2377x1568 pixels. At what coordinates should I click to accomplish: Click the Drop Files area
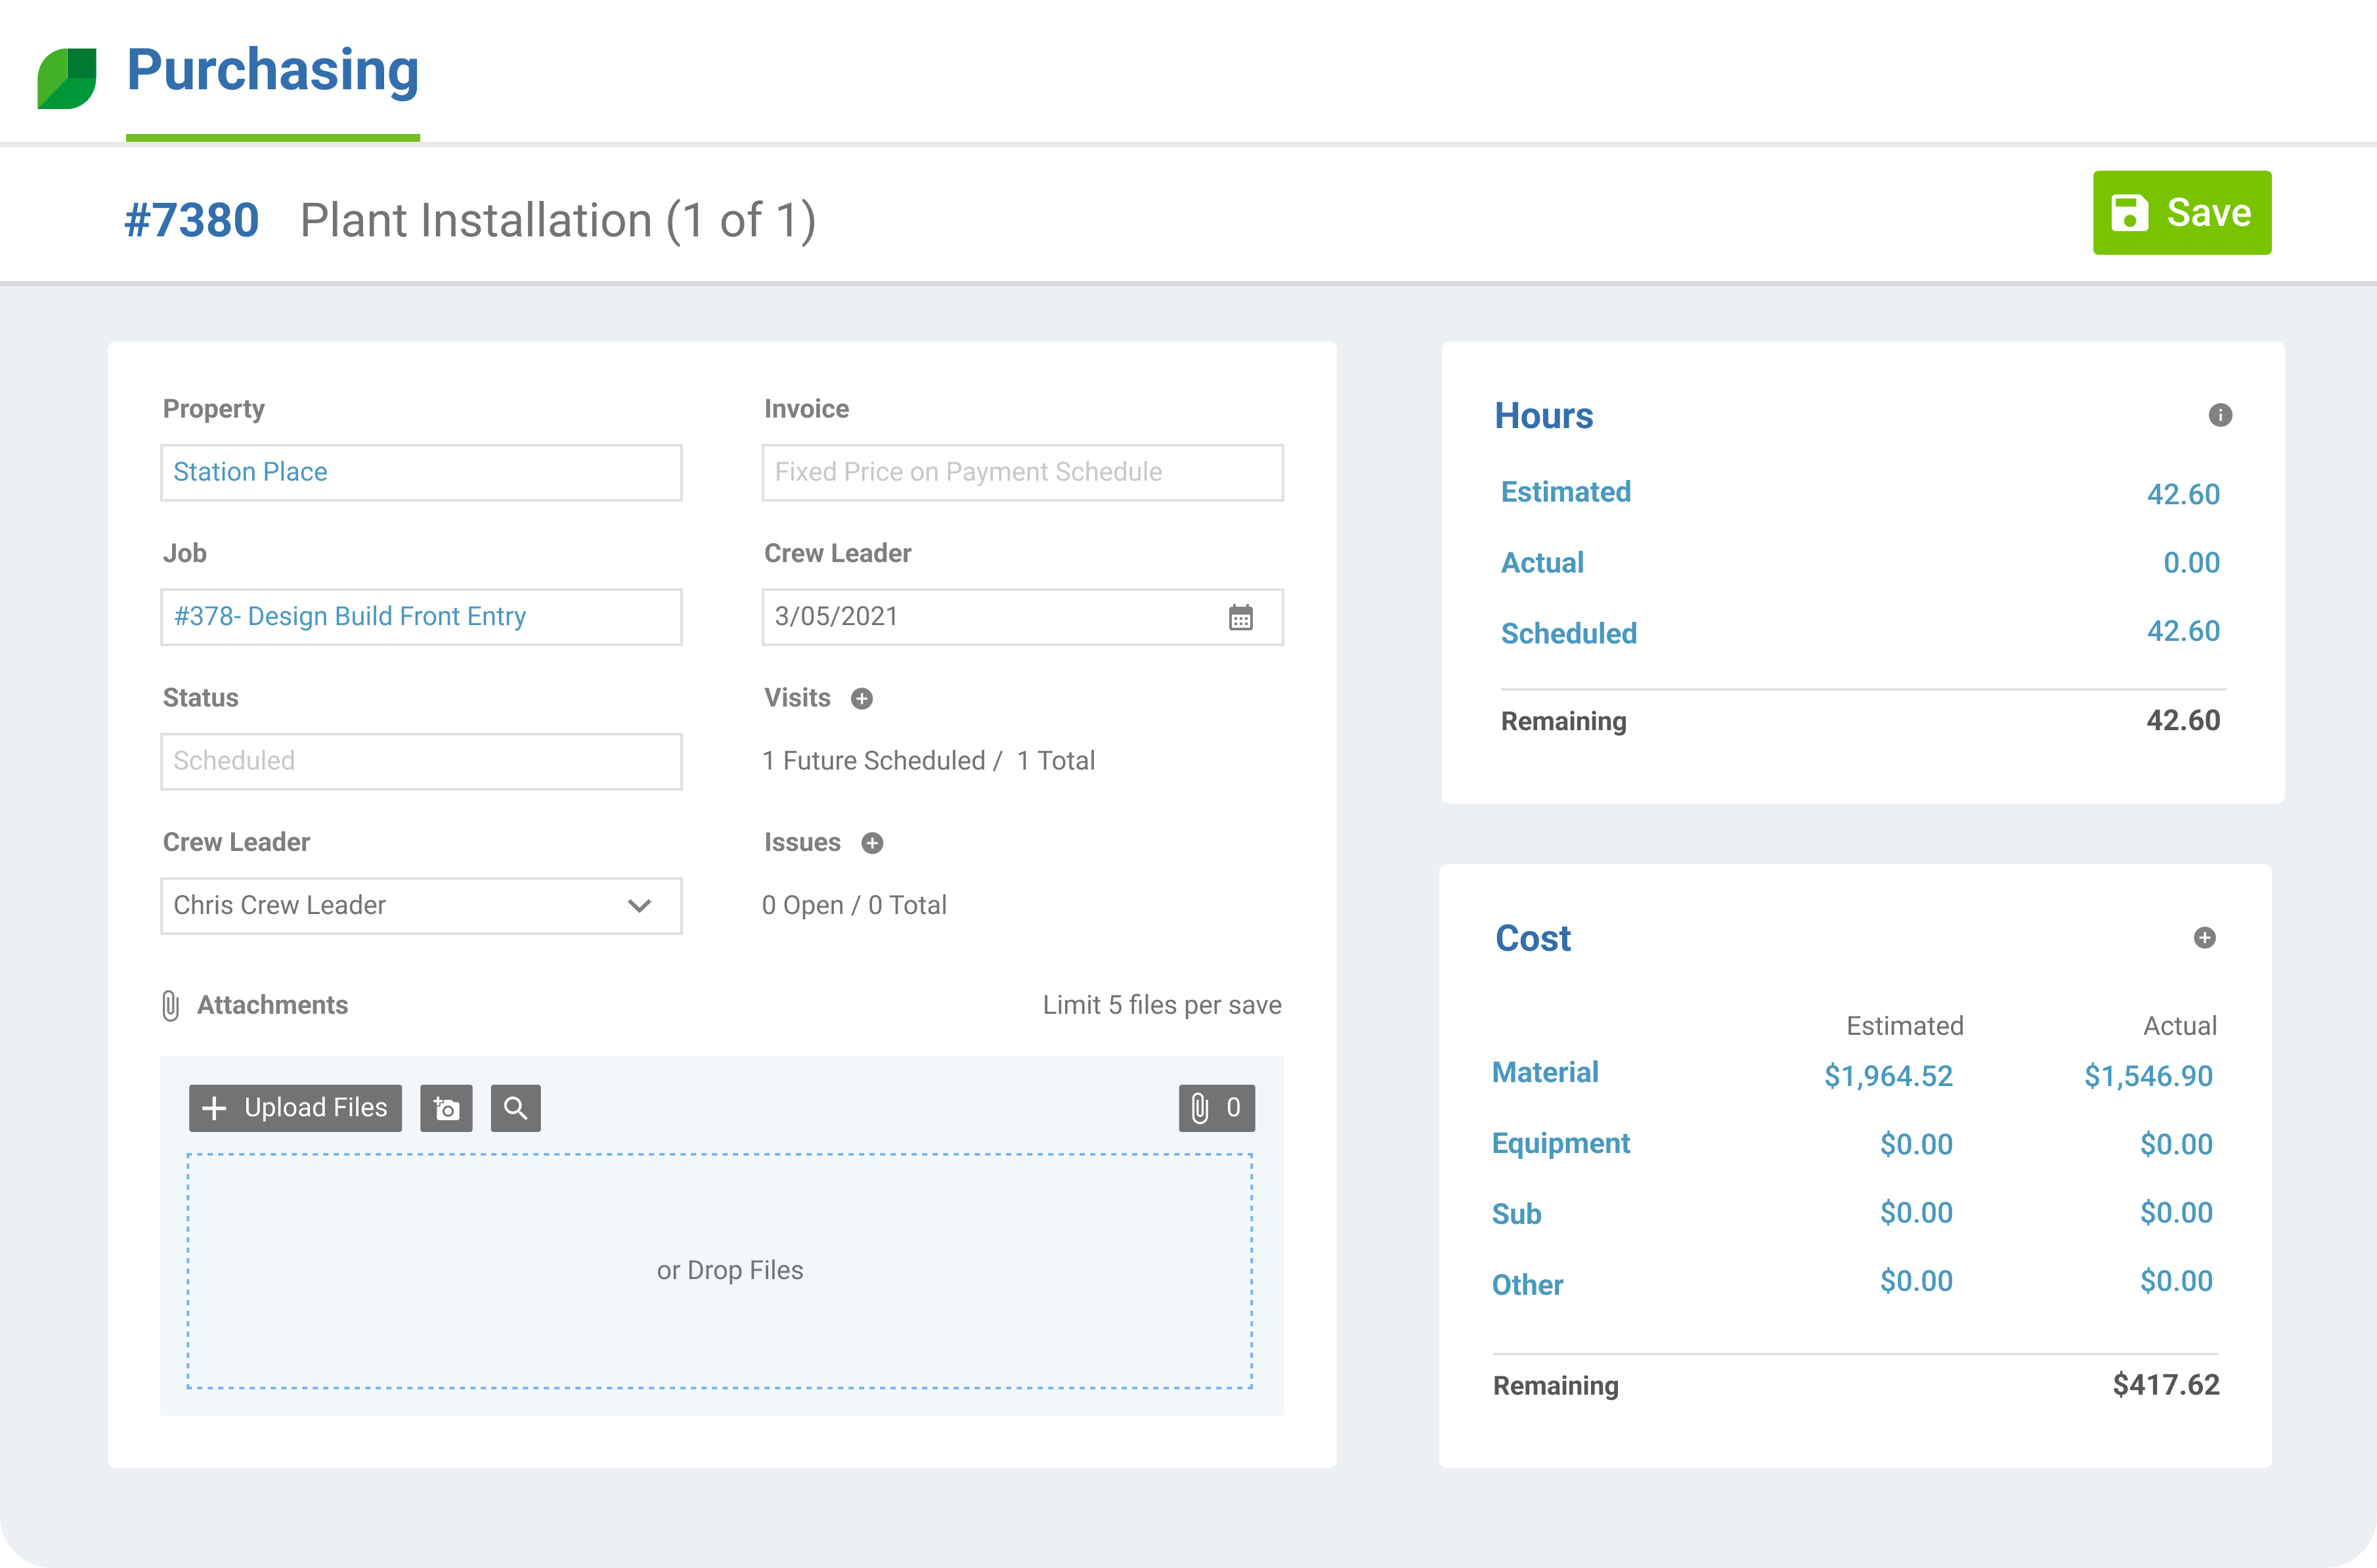pyautogui.click(x=730, y=1270)
